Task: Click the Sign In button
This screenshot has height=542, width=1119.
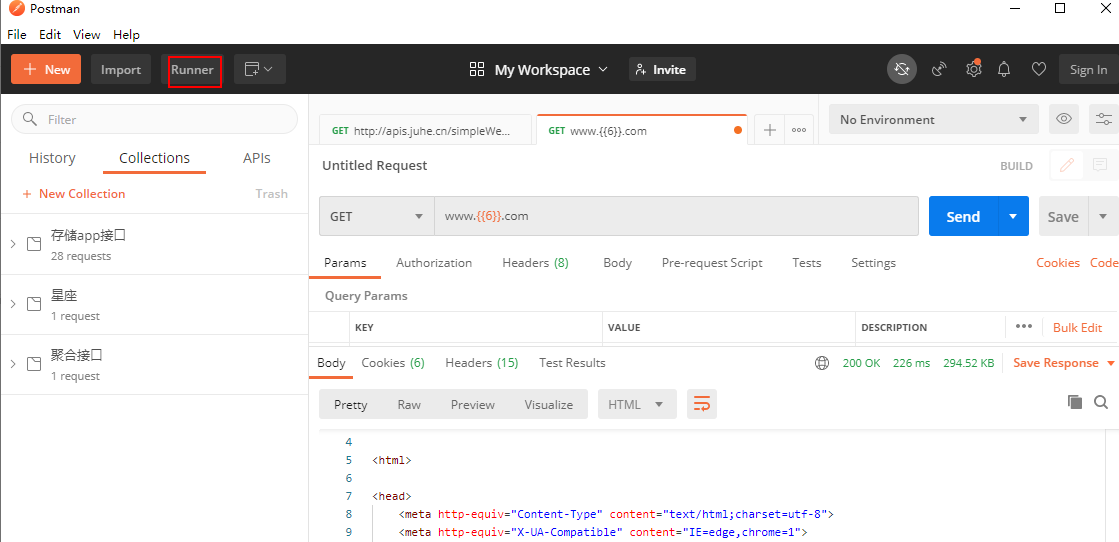Action: point(1088,69)
